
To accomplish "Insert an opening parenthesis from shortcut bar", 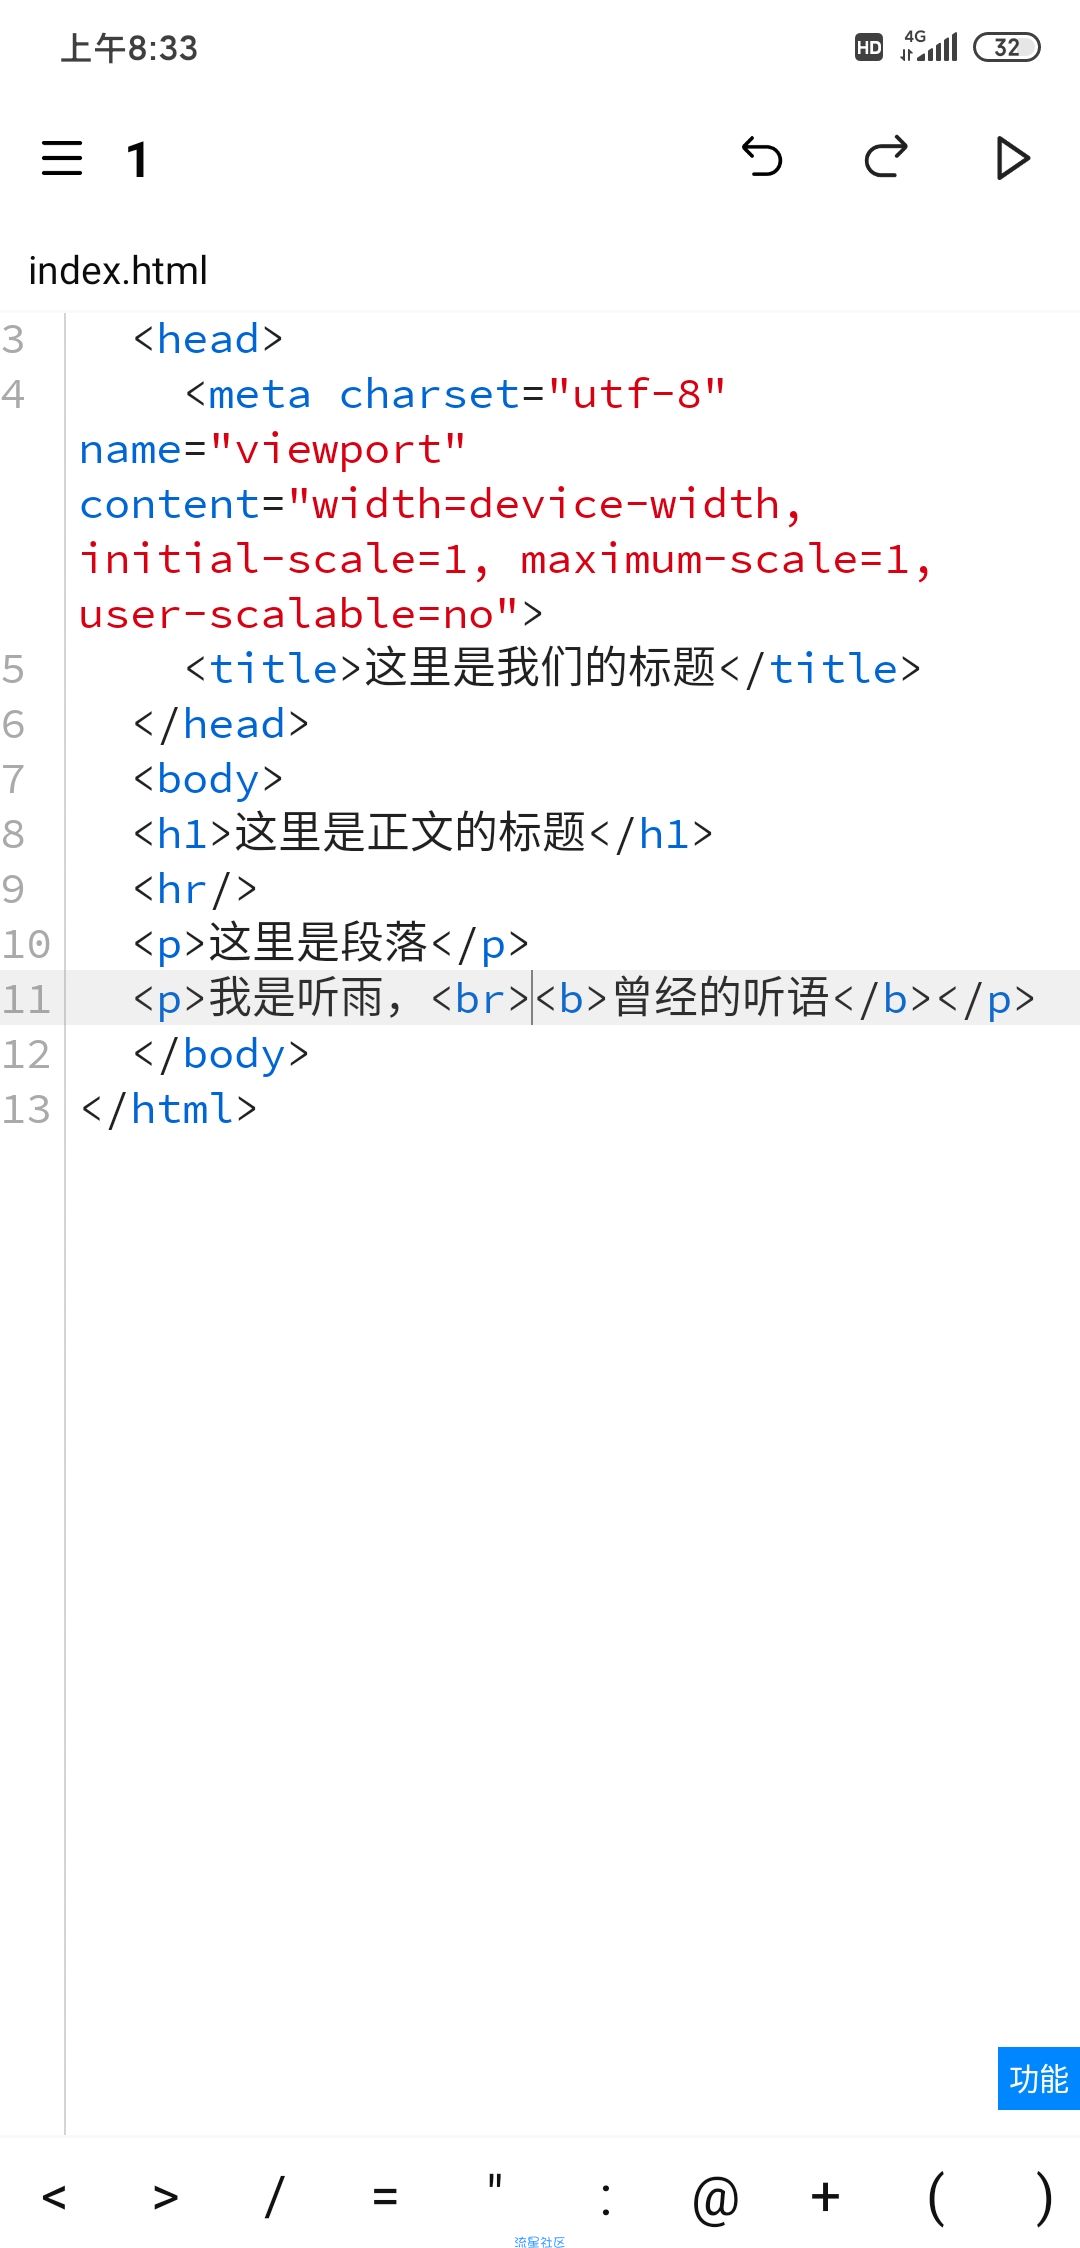I will click(x=935, y=2198).
